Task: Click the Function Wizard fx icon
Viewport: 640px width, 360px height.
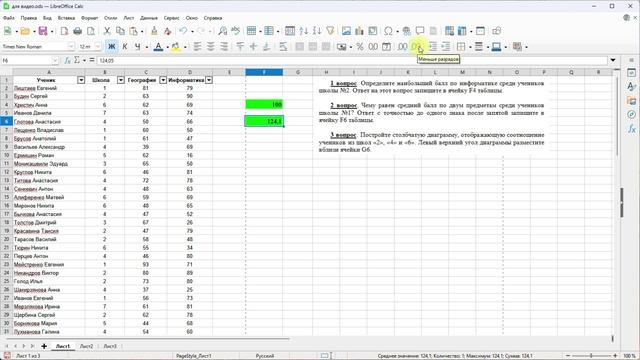Action: coord(67,60)
